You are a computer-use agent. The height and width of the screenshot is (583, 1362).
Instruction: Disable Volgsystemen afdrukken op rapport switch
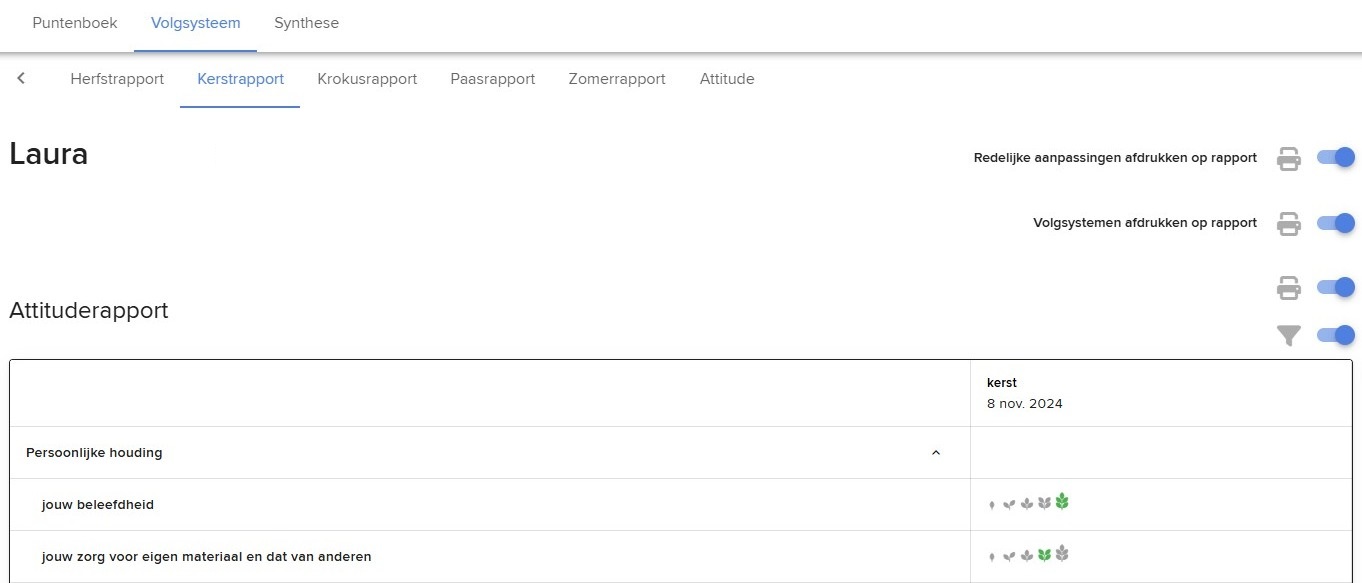coord(1336,222)
